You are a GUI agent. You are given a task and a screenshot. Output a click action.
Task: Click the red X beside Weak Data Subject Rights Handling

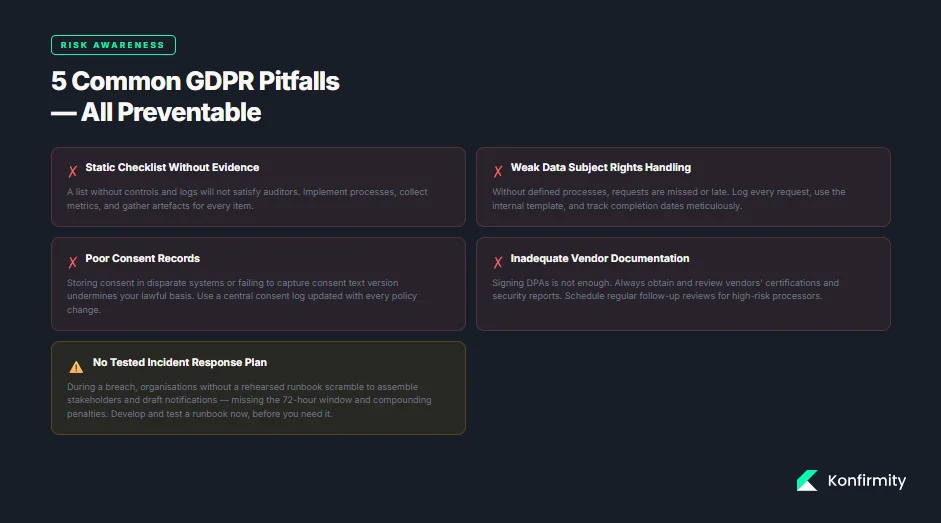[x=498, y=171]
